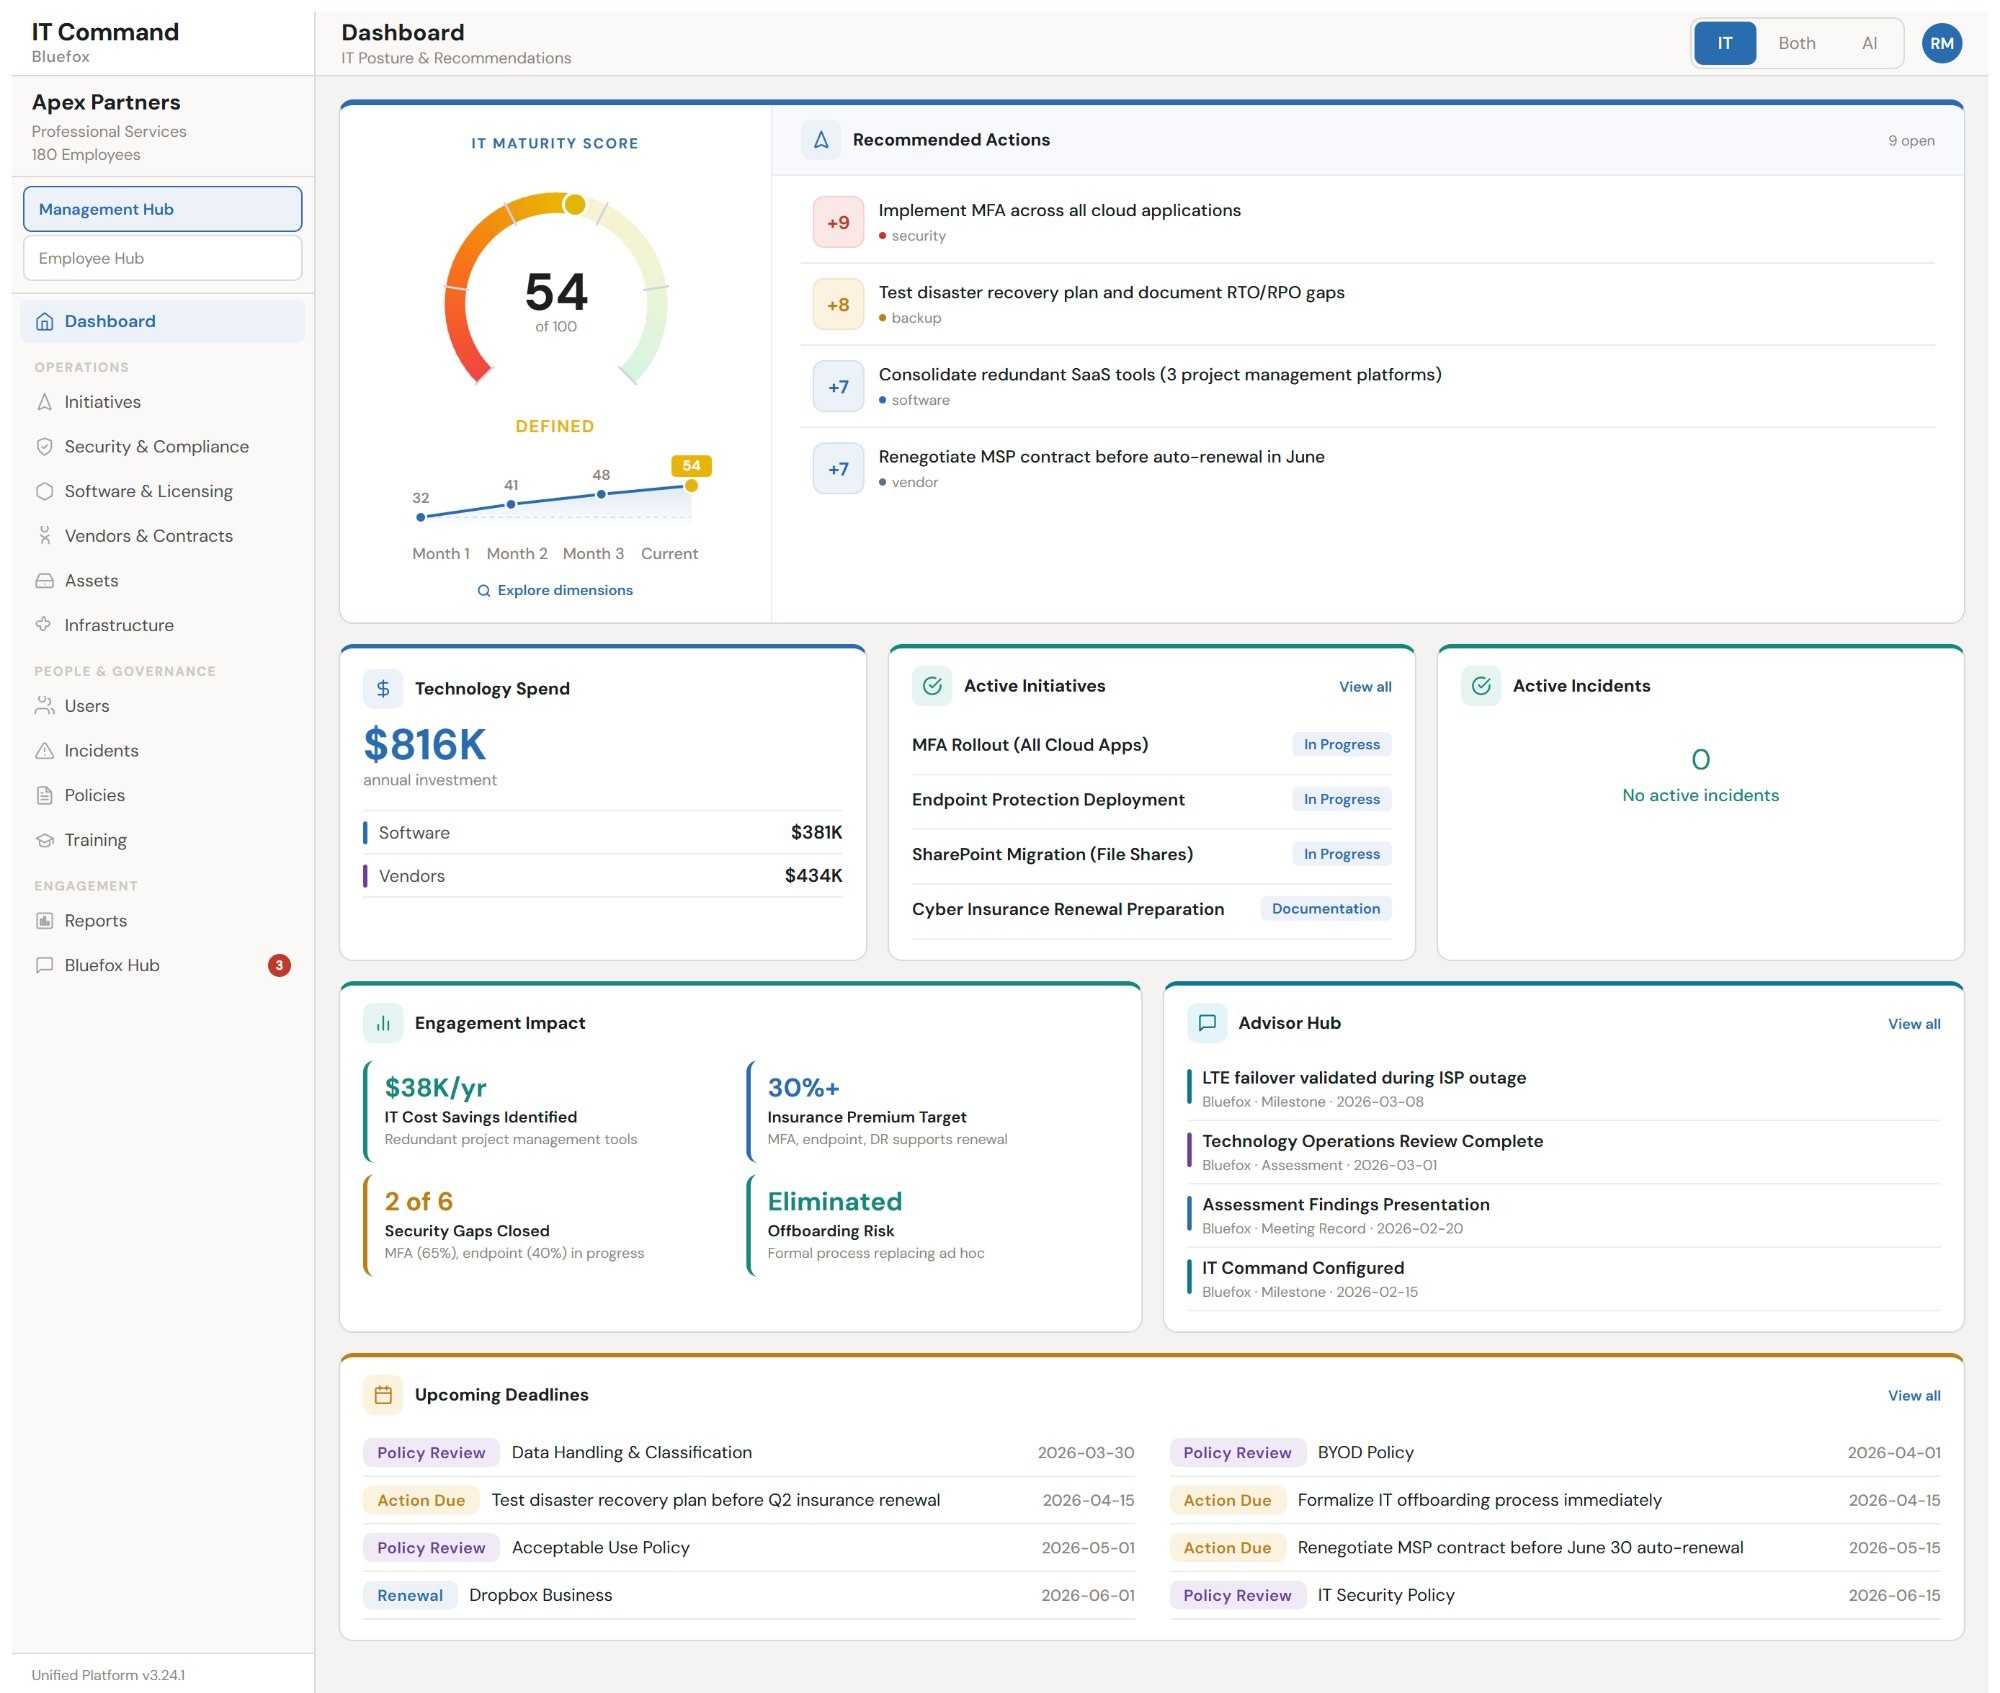Viewport: 2000px width, 1693px height.
Task: Click the Bluefox Hub chat icon
Action: tap(44, 965)
